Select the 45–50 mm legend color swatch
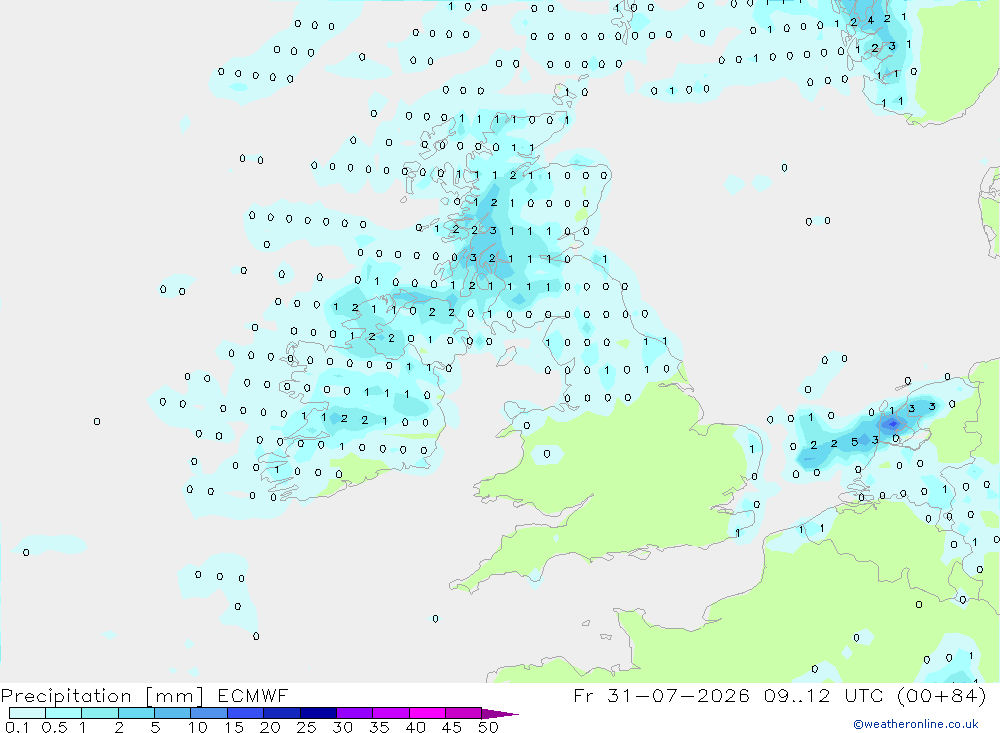The width and height of the screenshot is (1000, 733). [x=464, y=713]
